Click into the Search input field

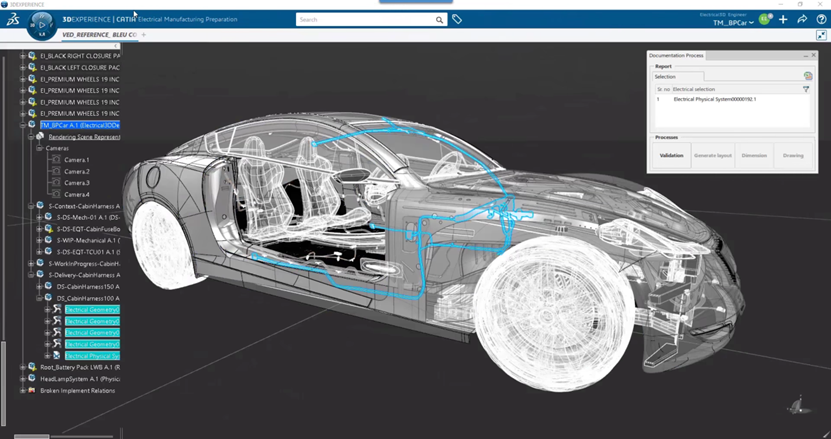(x=366, y=20)
